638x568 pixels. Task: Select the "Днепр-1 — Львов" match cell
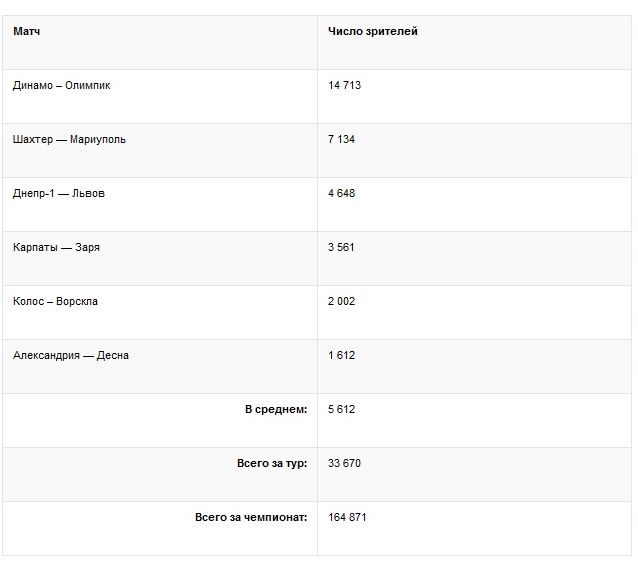59,194
